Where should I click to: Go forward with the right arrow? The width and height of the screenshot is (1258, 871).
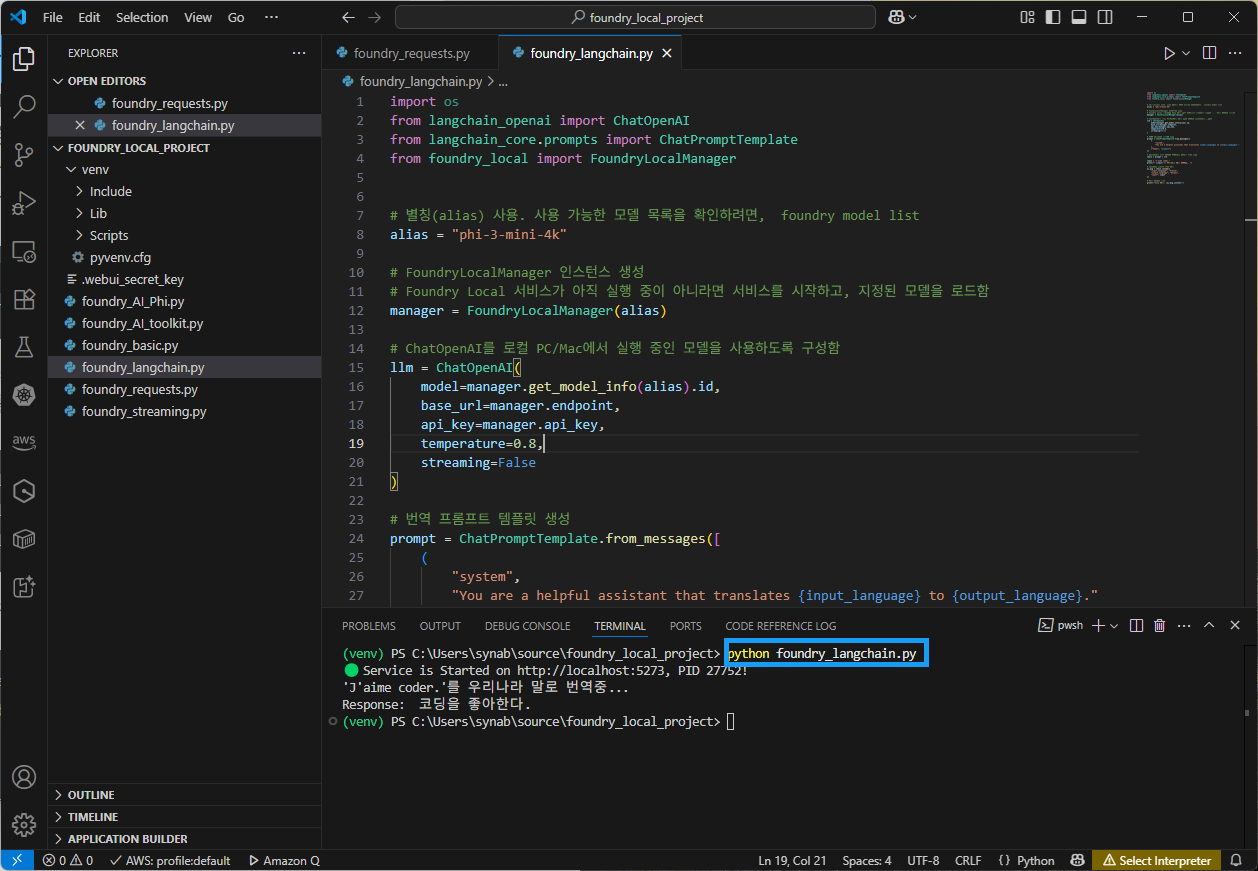click(374, 17)
